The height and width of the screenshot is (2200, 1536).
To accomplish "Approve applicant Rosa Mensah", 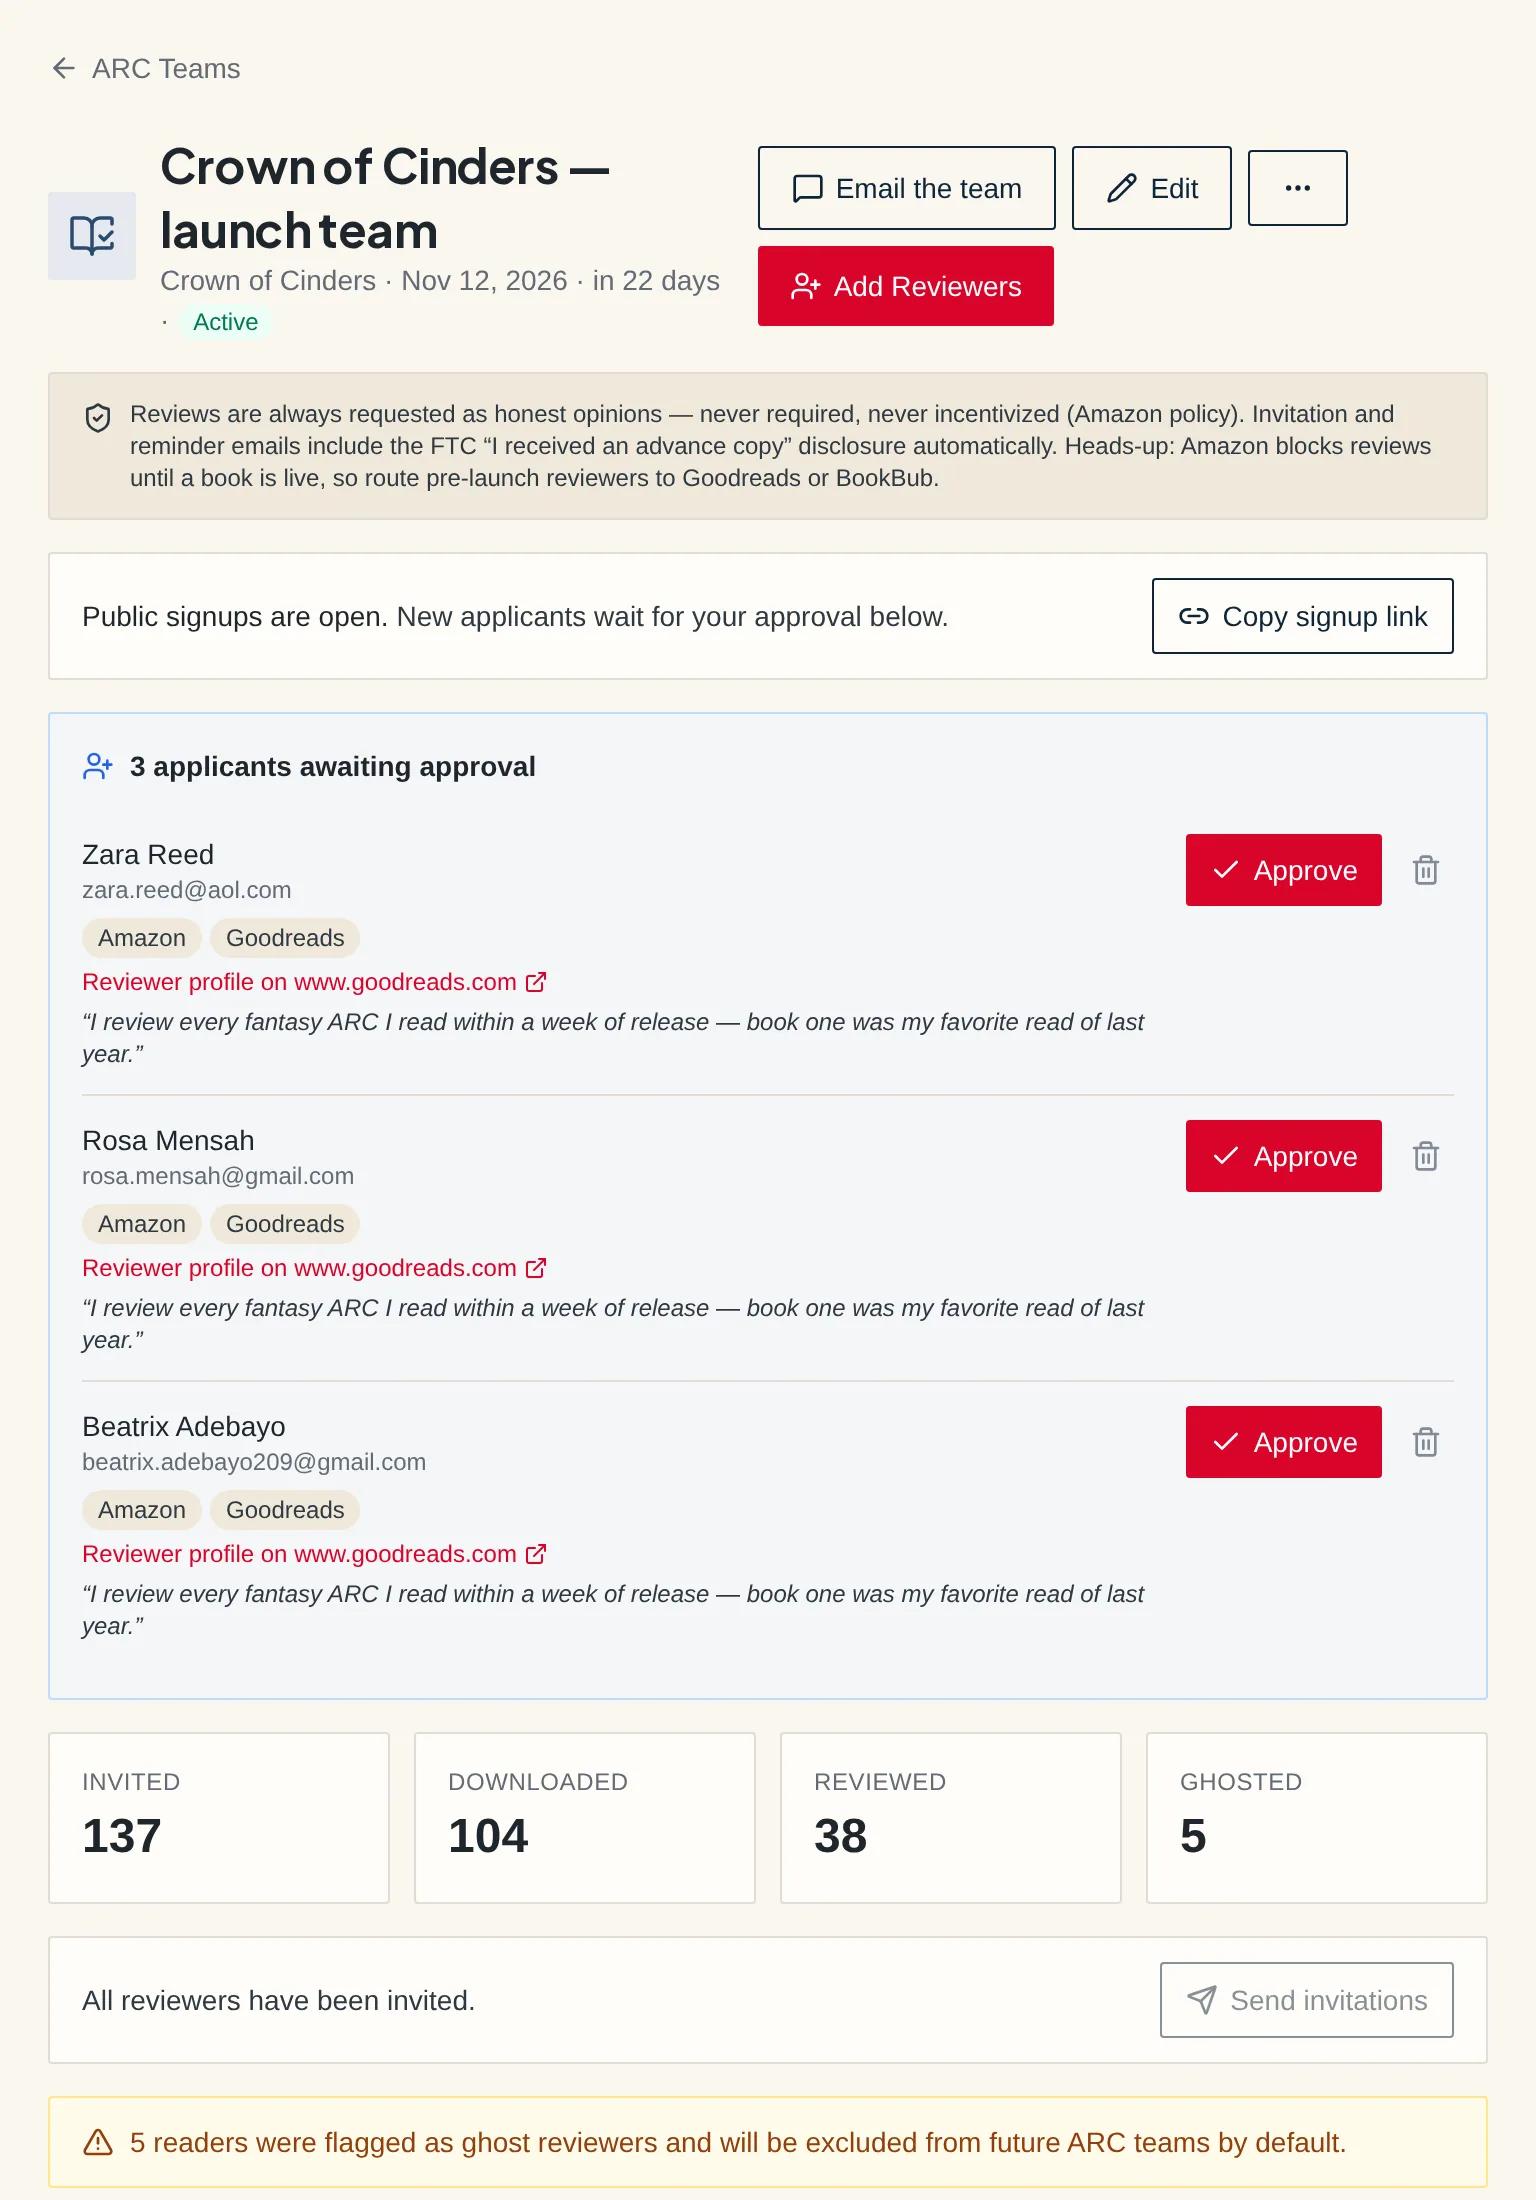I will click(1283, 1156).
